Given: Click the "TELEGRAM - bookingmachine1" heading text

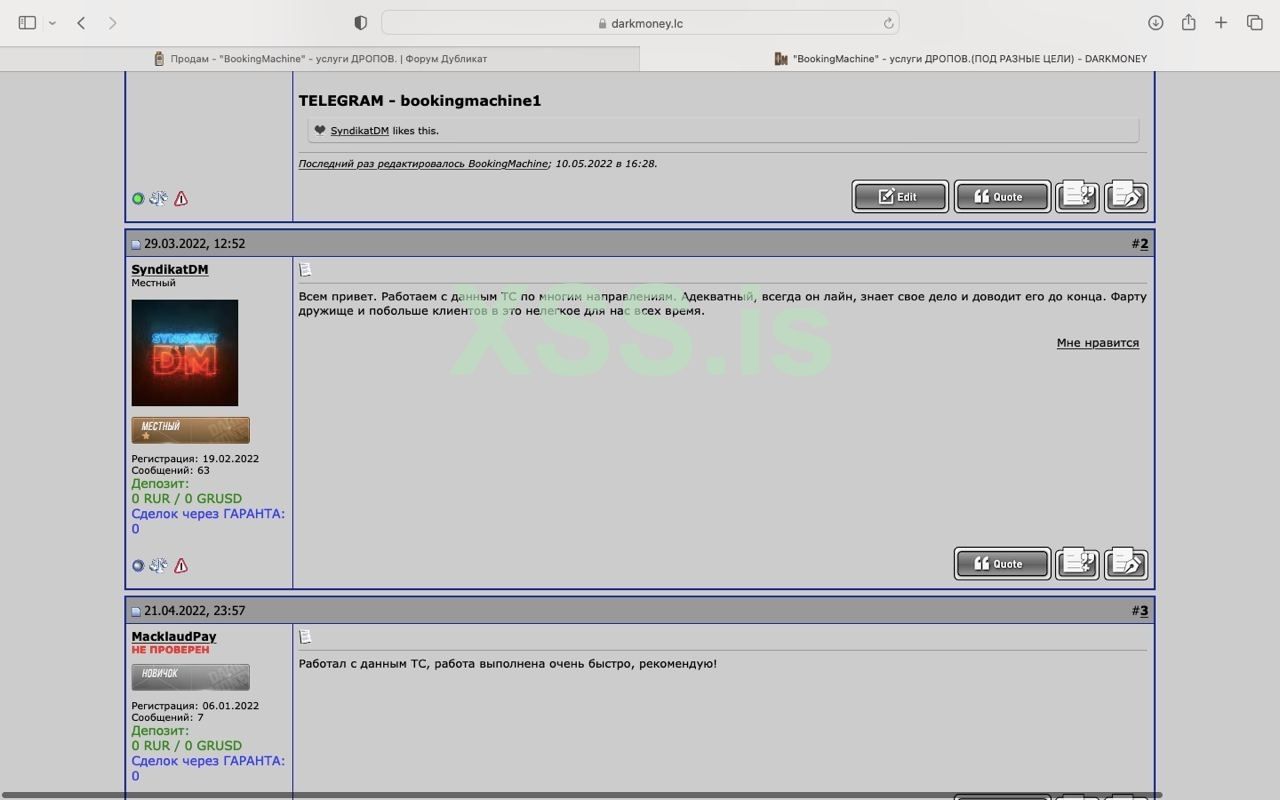Looking at the screenshot, I should pos(420,101).
